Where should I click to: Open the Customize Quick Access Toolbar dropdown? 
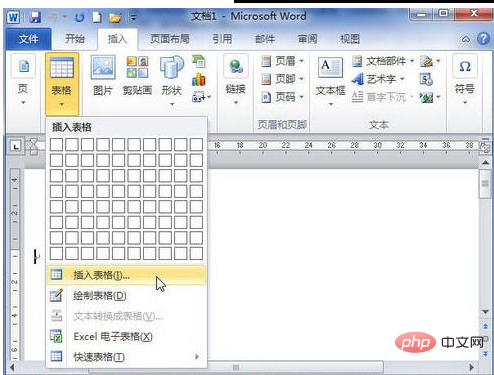tap(134, 17)
